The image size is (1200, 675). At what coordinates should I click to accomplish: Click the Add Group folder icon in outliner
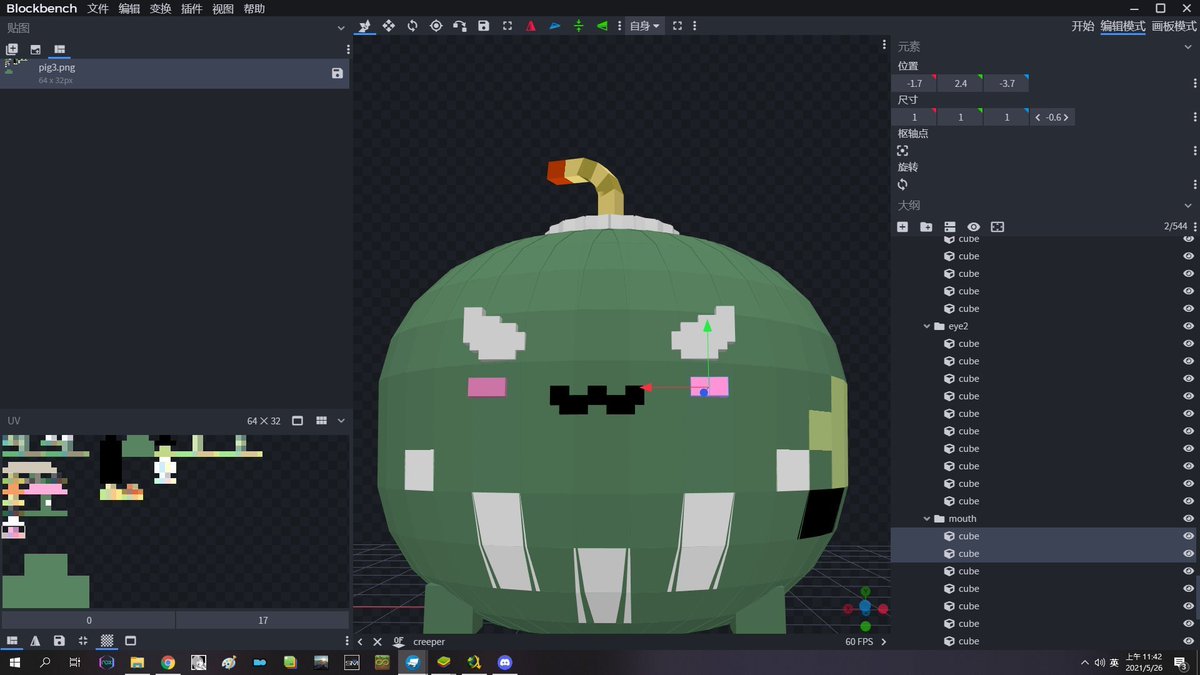pos(926,227)
